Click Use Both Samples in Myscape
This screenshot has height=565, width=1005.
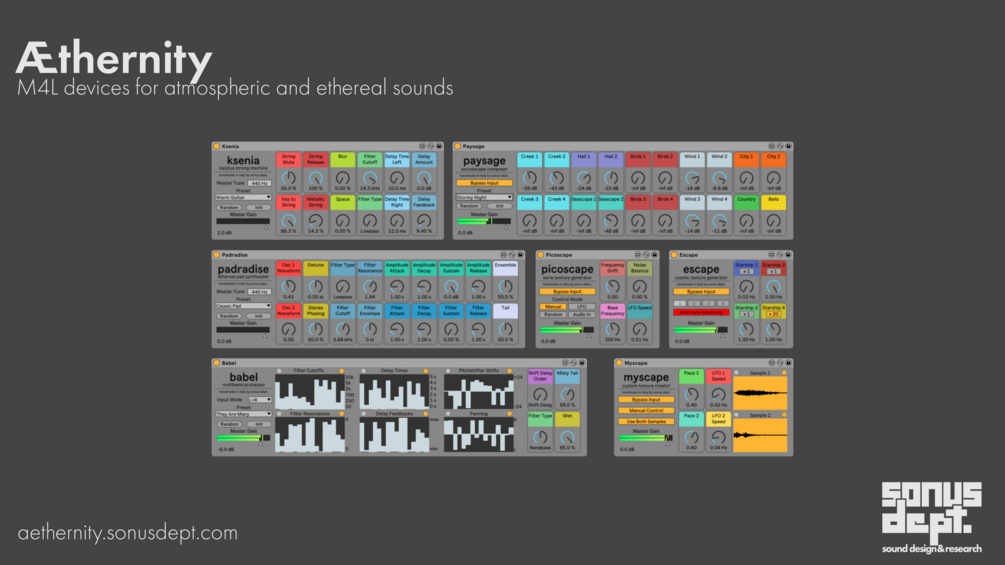646,422
